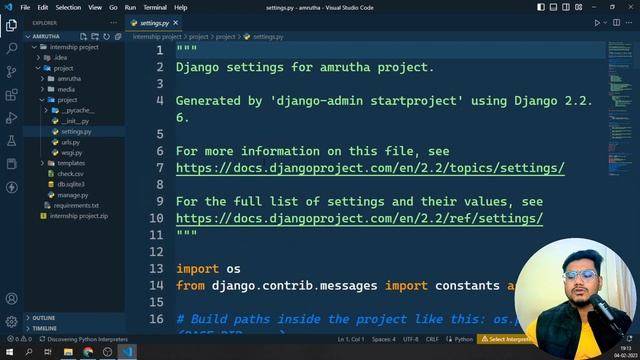Refresh the Explorer file tree

(107, 36)
